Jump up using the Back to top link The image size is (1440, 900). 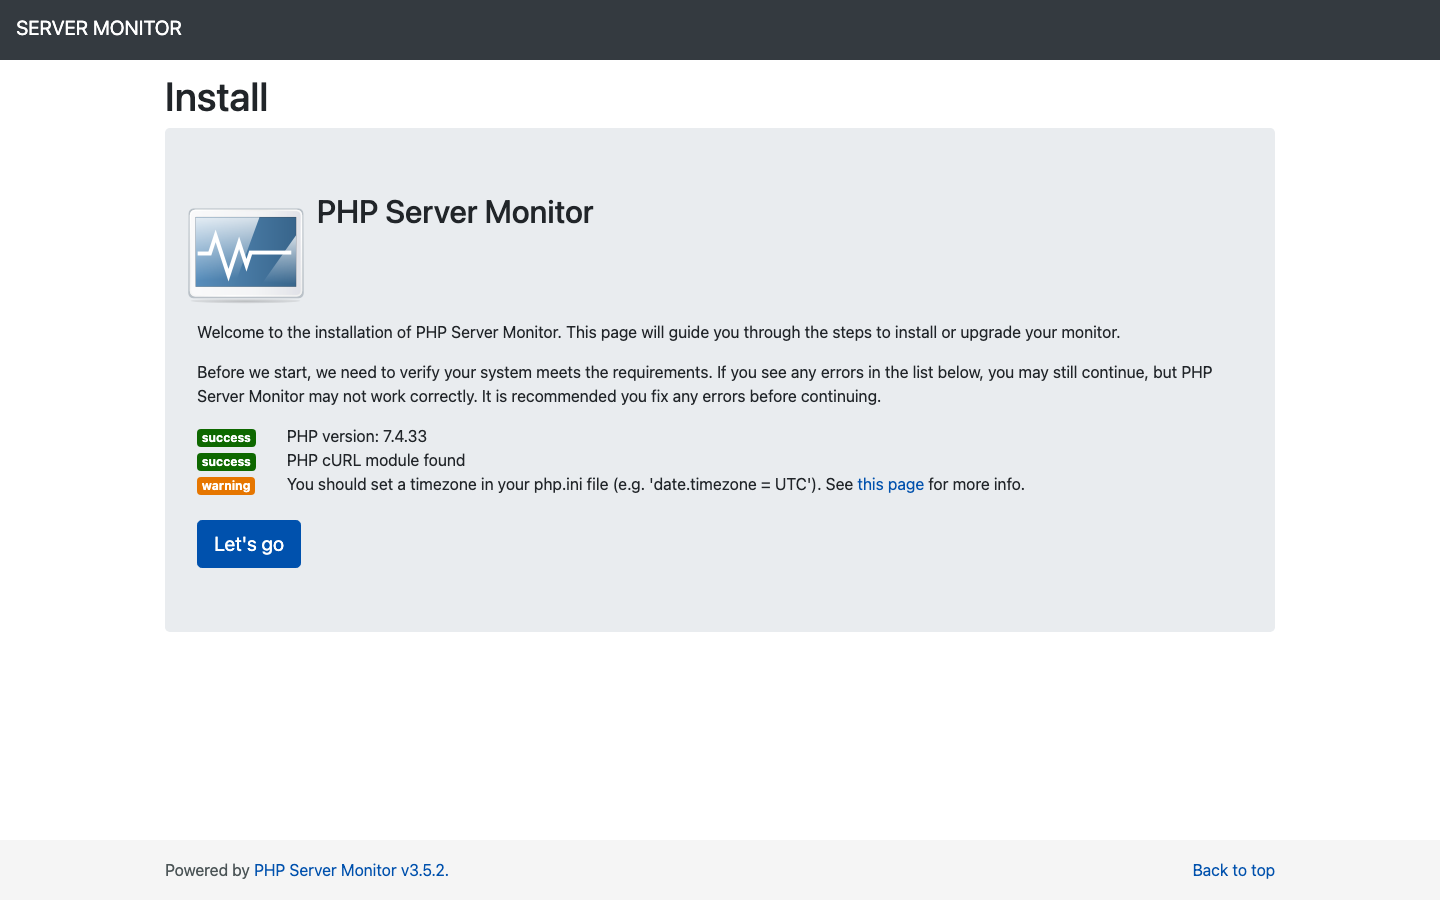point(1233,870)
